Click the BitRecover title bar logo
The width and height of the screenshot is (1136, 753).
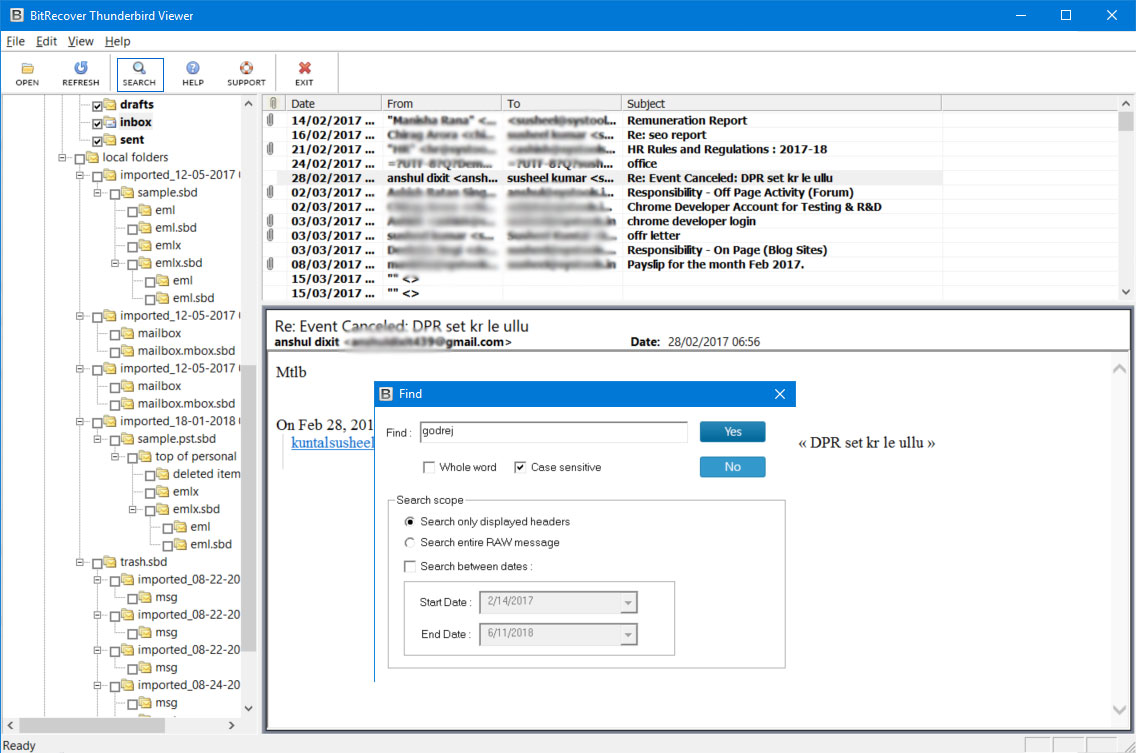tap(17, 14)
